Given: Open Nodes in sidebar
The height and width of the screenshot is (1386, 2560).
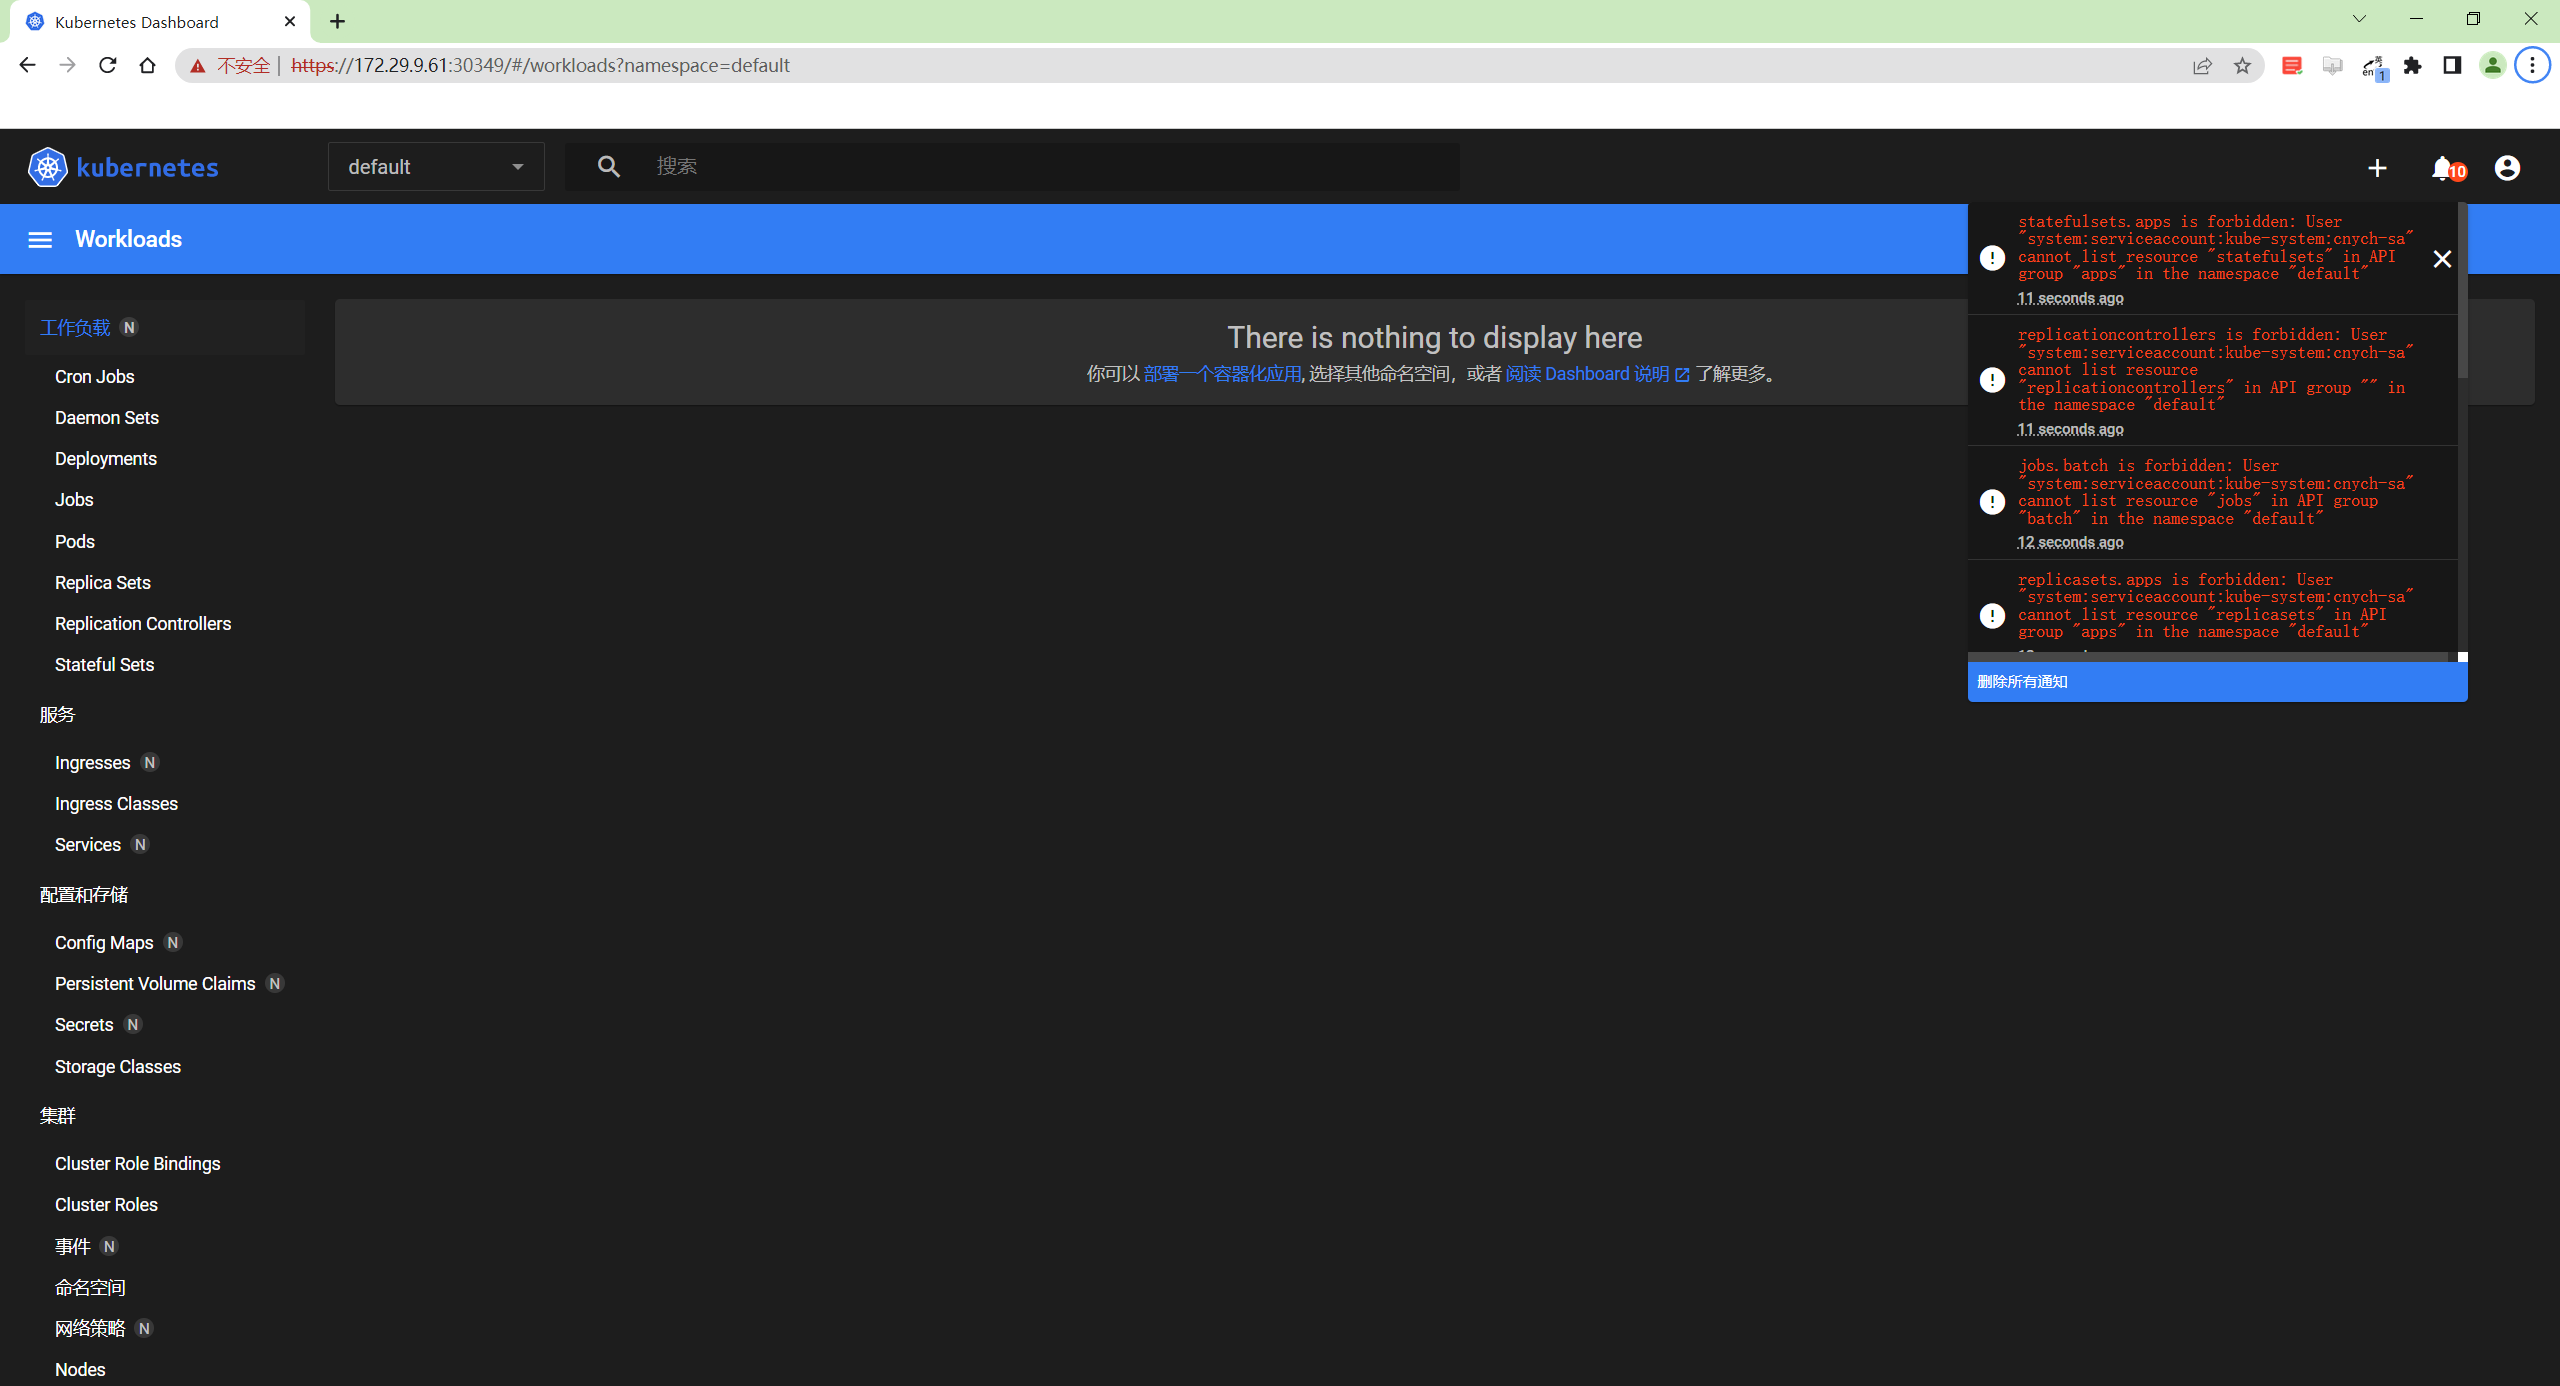Looking at the screenshot, I should coord(80,1370).
